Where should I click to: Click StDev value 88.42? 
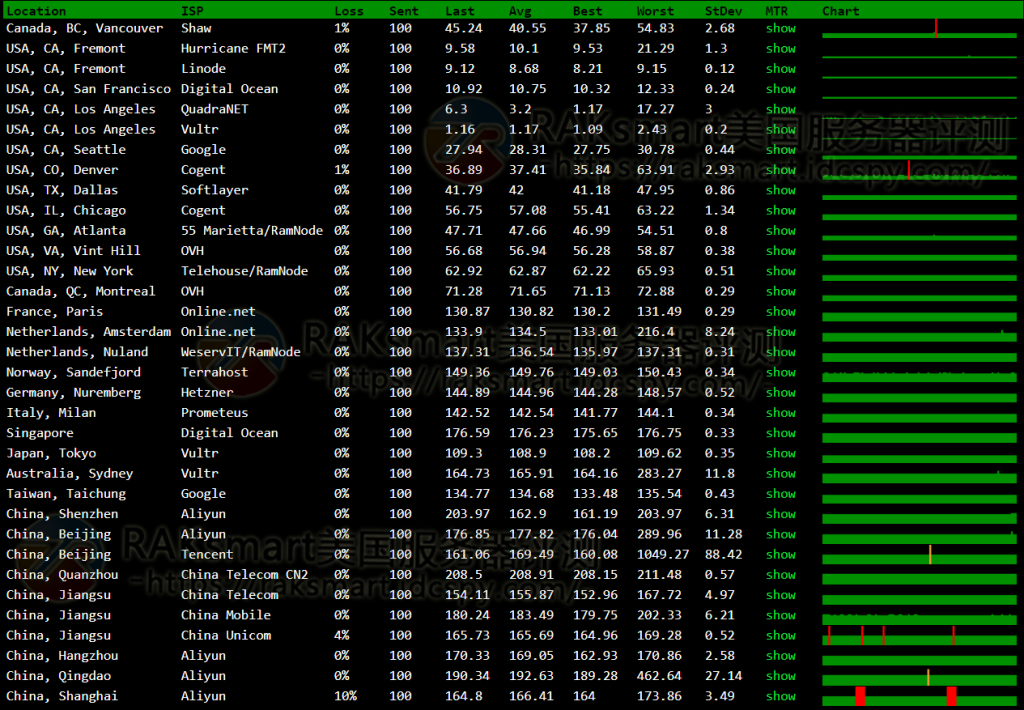(724, 555)
